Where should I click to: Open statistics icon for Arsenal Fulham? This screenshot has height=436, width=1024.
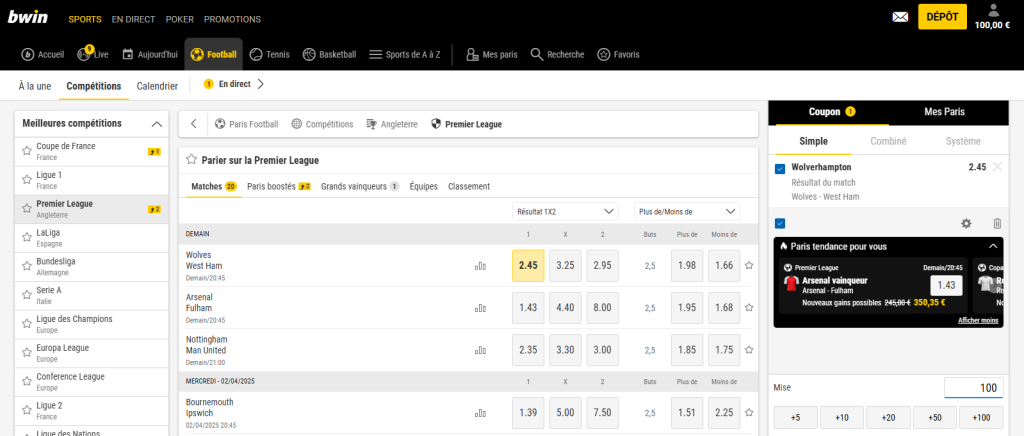481,308
